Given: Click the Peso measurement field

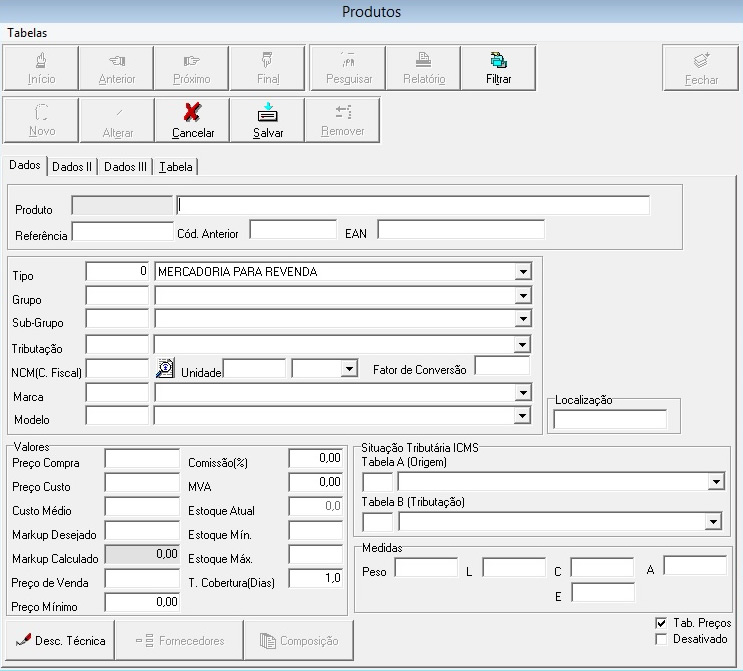Looking at the screenshot, I should click(426, 567).
